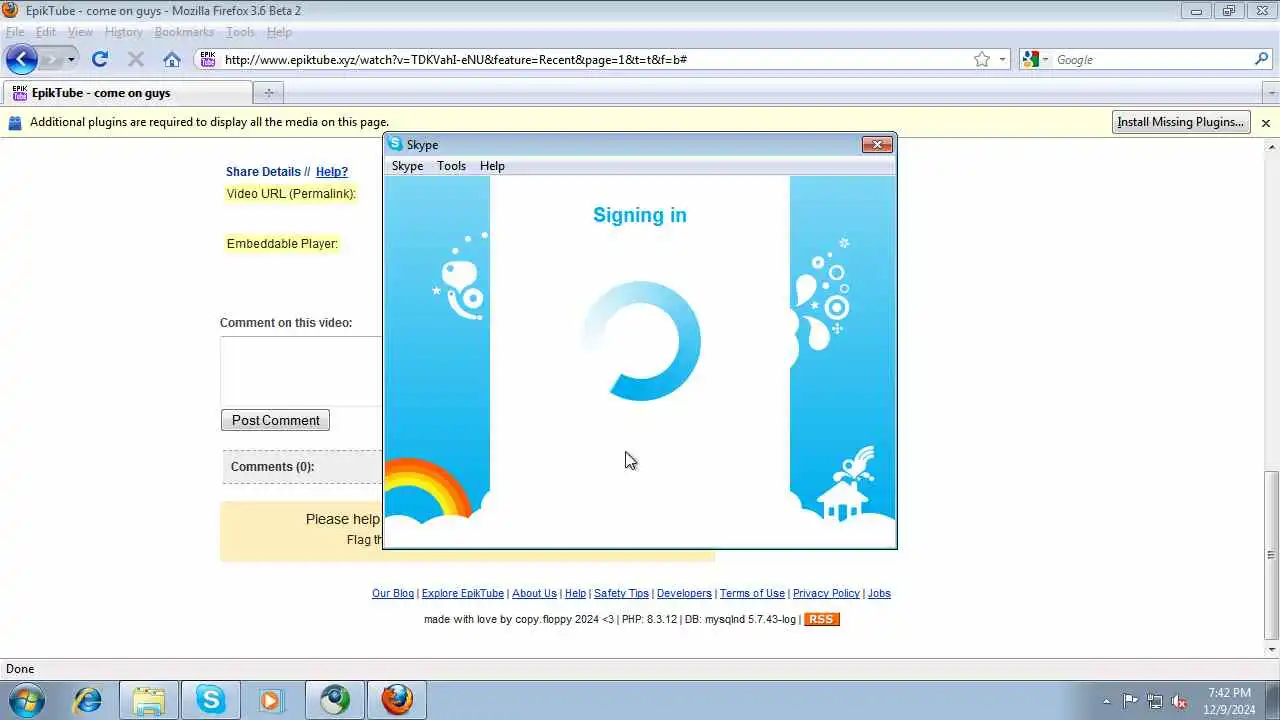The height and width of the screenshot is (720, 1280).
Task: Click the globe application taskbar icon
Action: tap(335, 700)
